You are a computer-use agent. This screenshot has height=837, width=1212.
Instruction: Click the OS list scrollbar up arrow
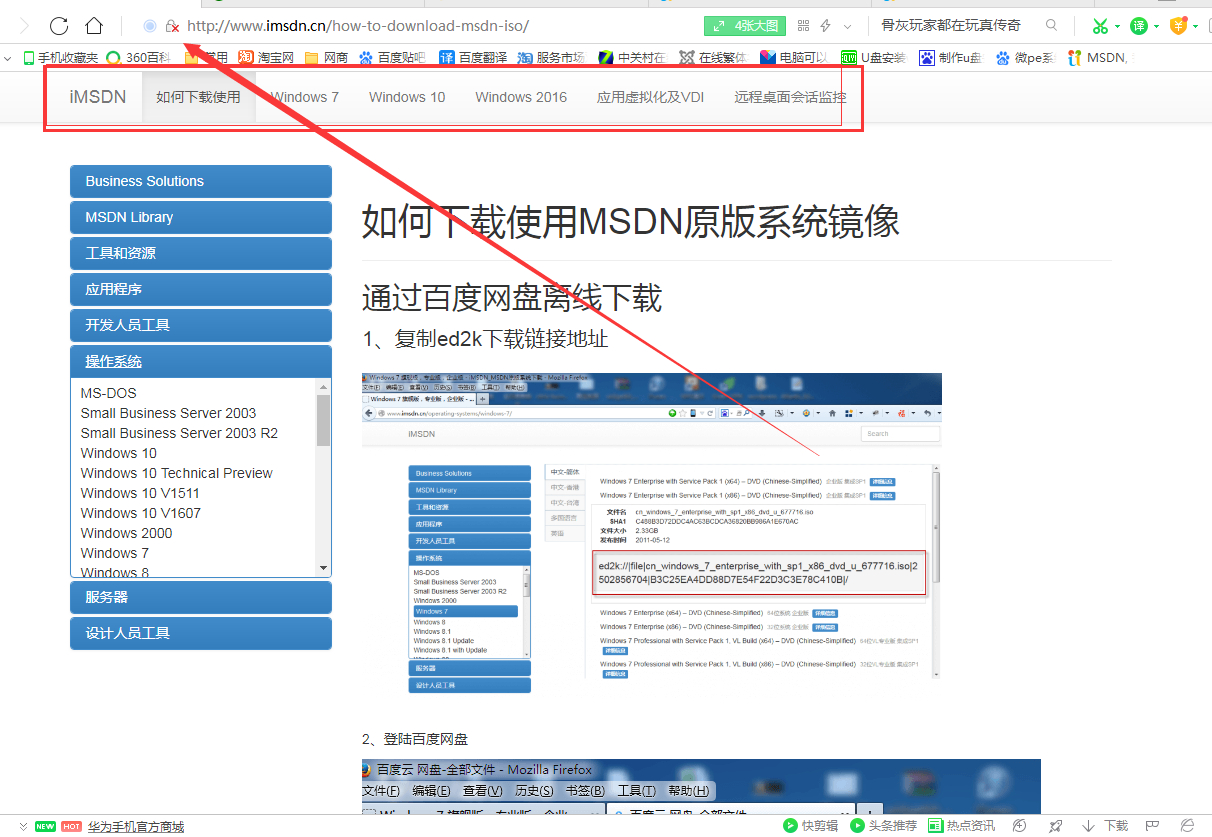323,386
